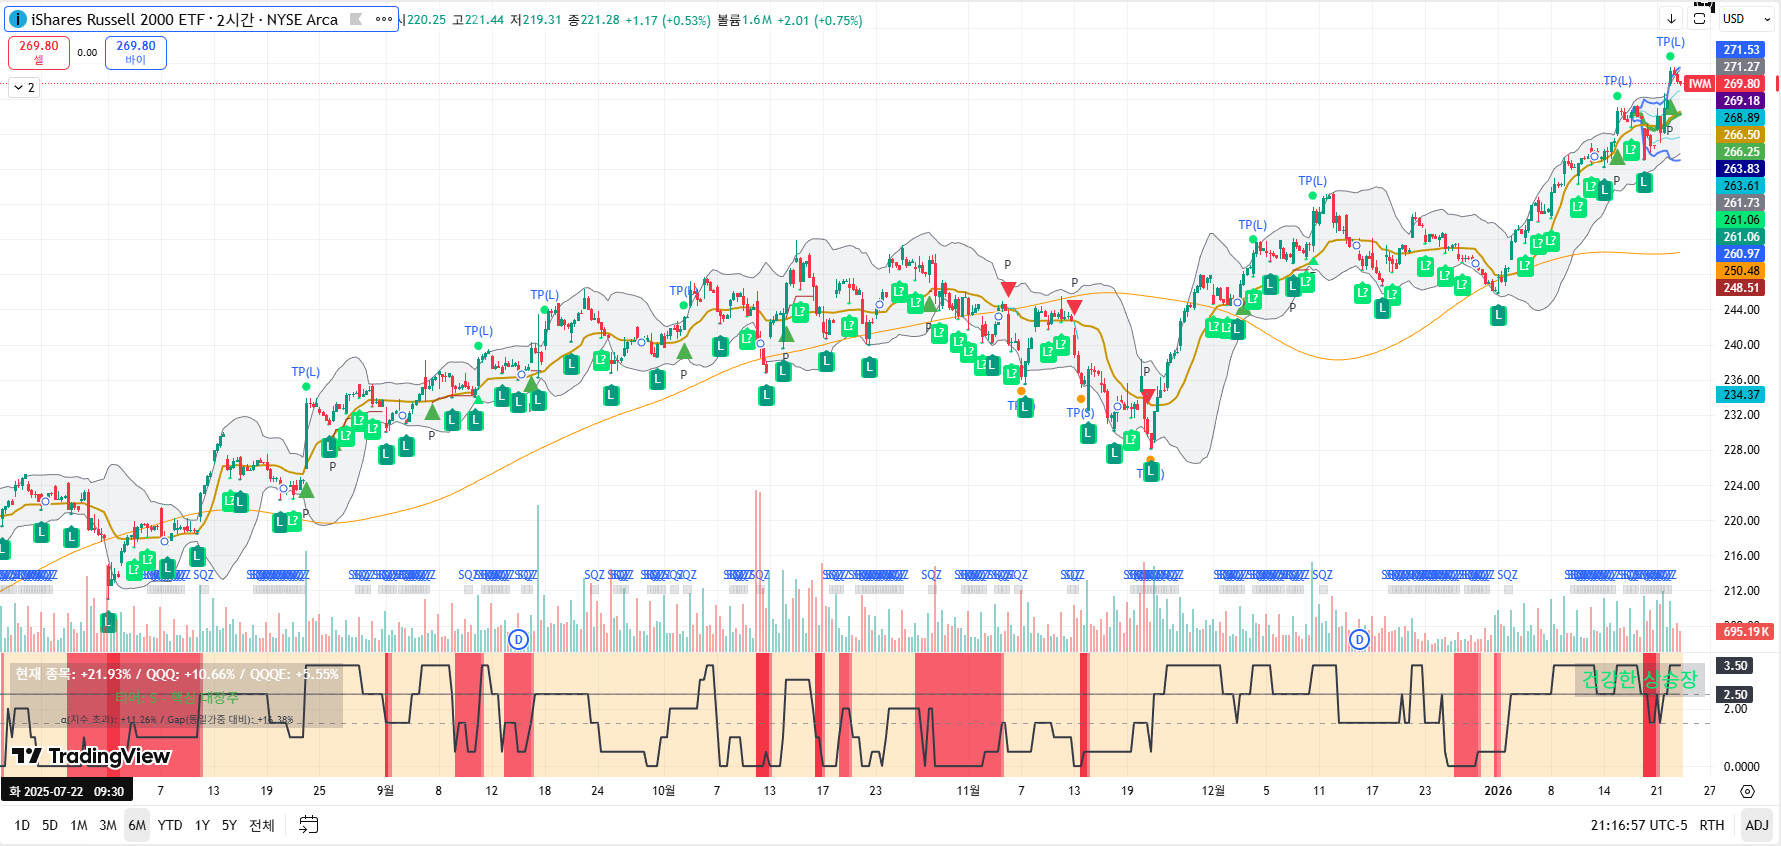The image size is (1781, 846).
Task: Open the three-dots more menu in symbol legend
Action: tap(384, 19)
